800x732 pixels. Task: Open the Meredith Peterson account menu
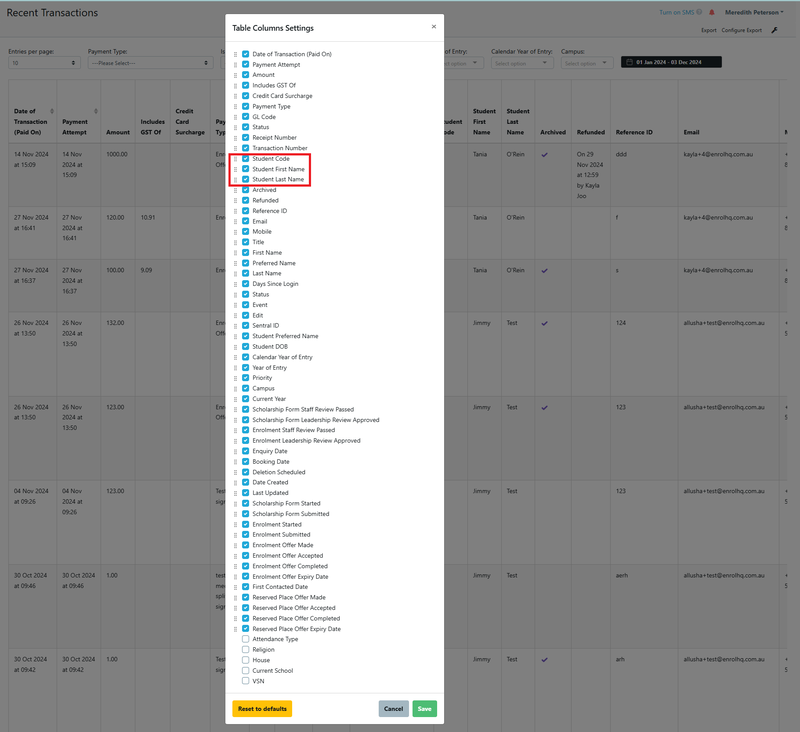(753, 12)
